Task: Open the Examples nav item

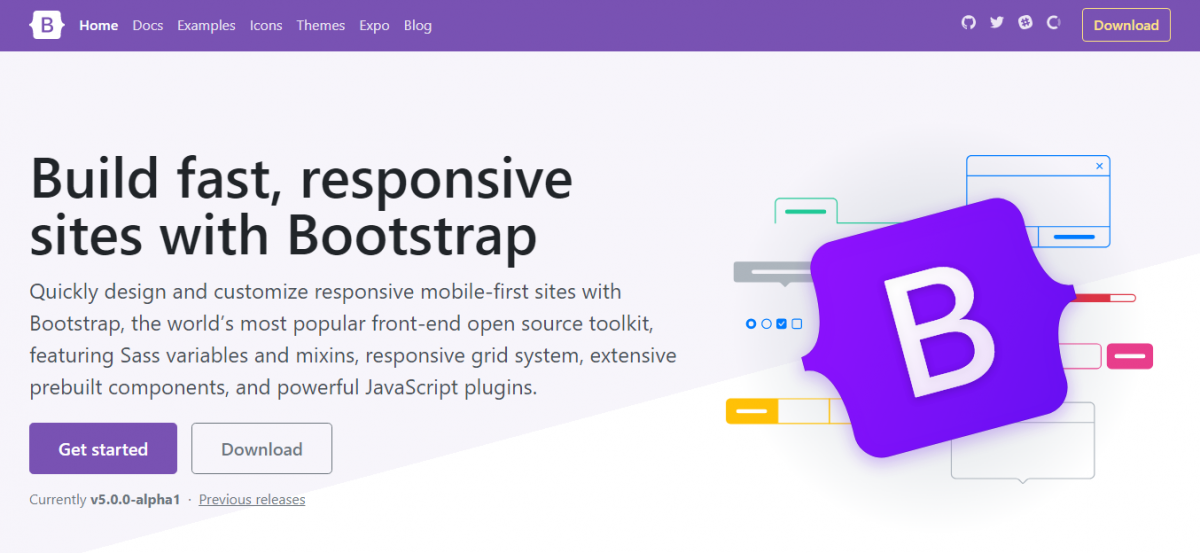Action: pyautogui.click(x=207, y=25)
